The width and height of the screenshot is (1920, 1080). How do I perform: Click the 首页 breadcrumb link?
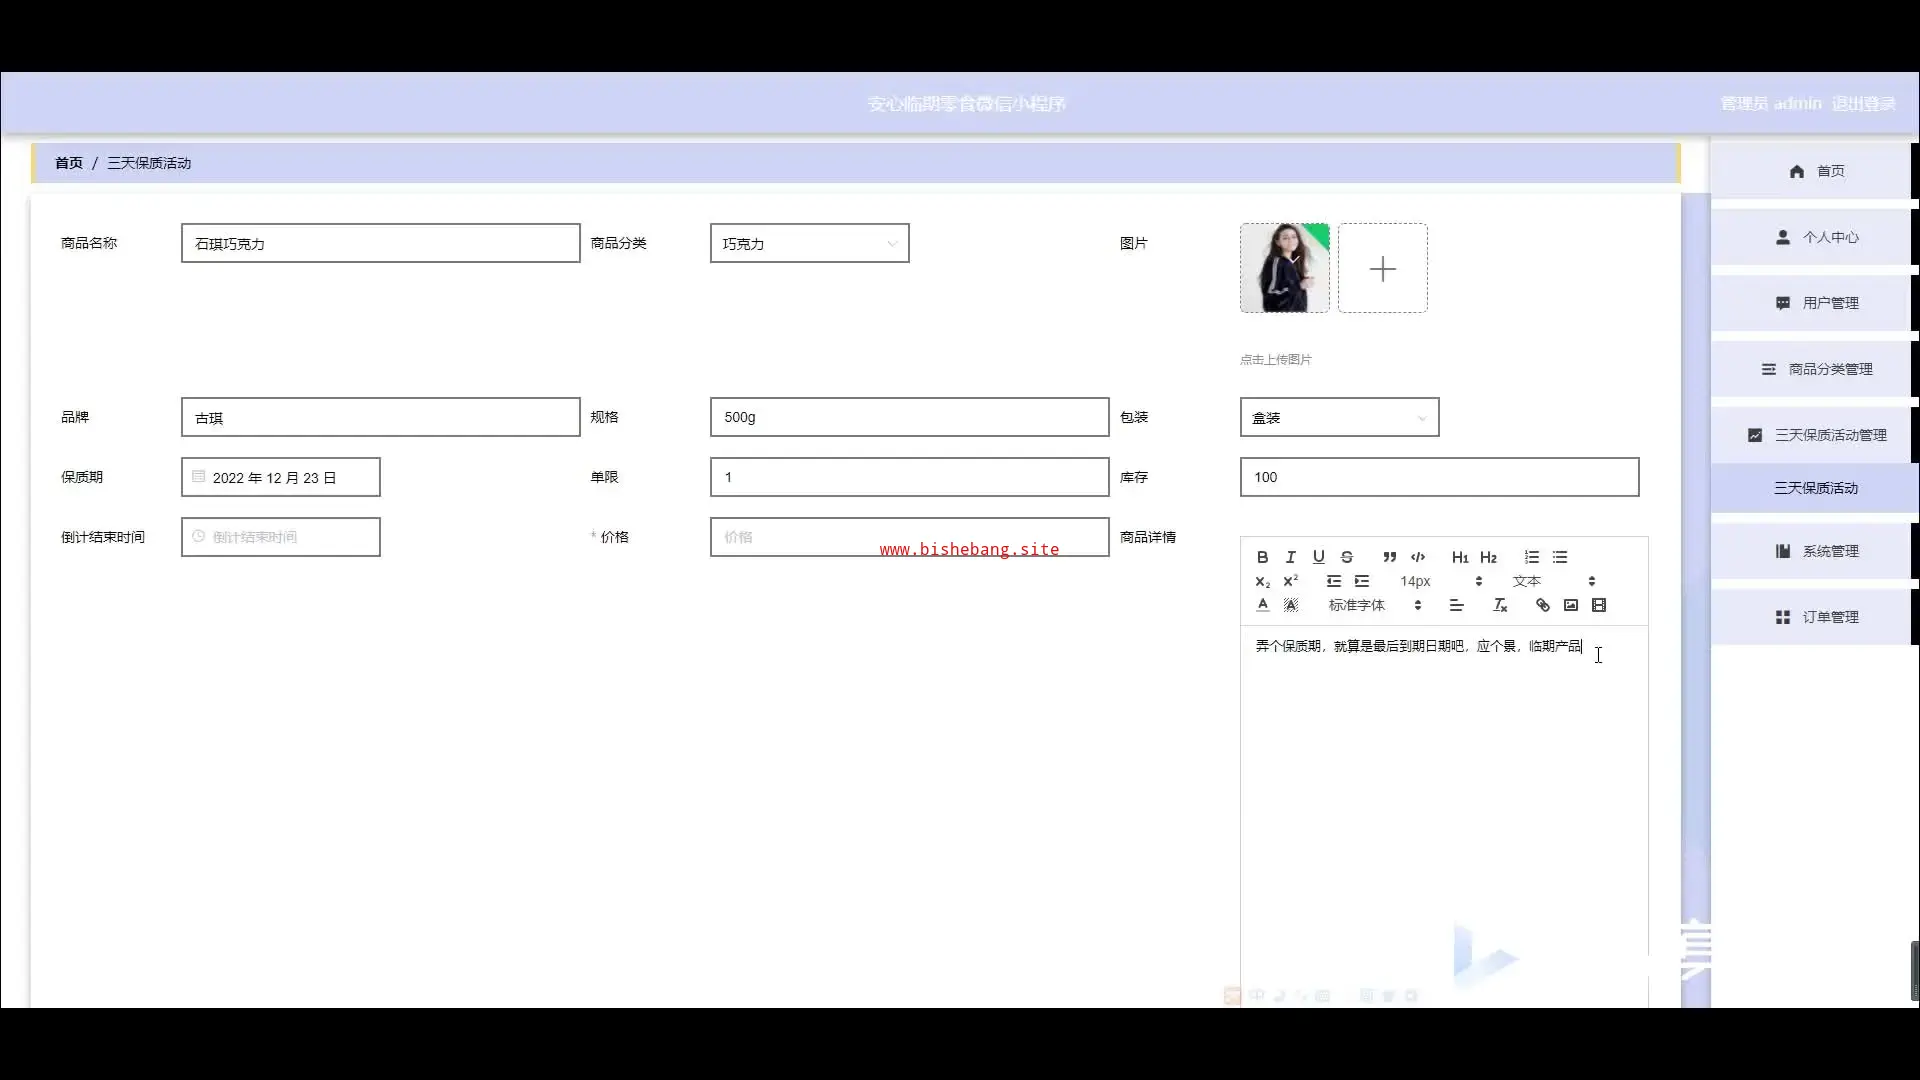pyautogui.click(x=69, y=163)
